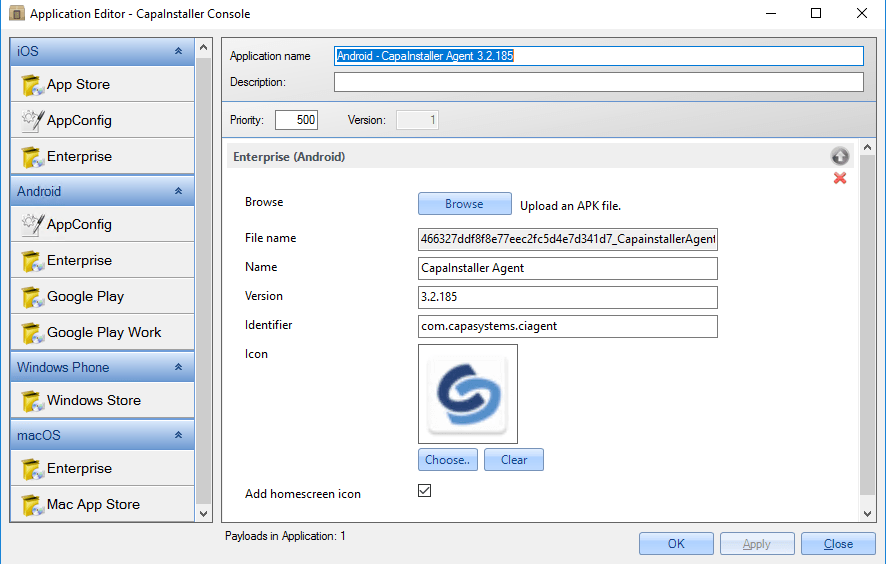Open the Mac App Store payload
This screenshot has width=886, height=564.
pos(102,504)
